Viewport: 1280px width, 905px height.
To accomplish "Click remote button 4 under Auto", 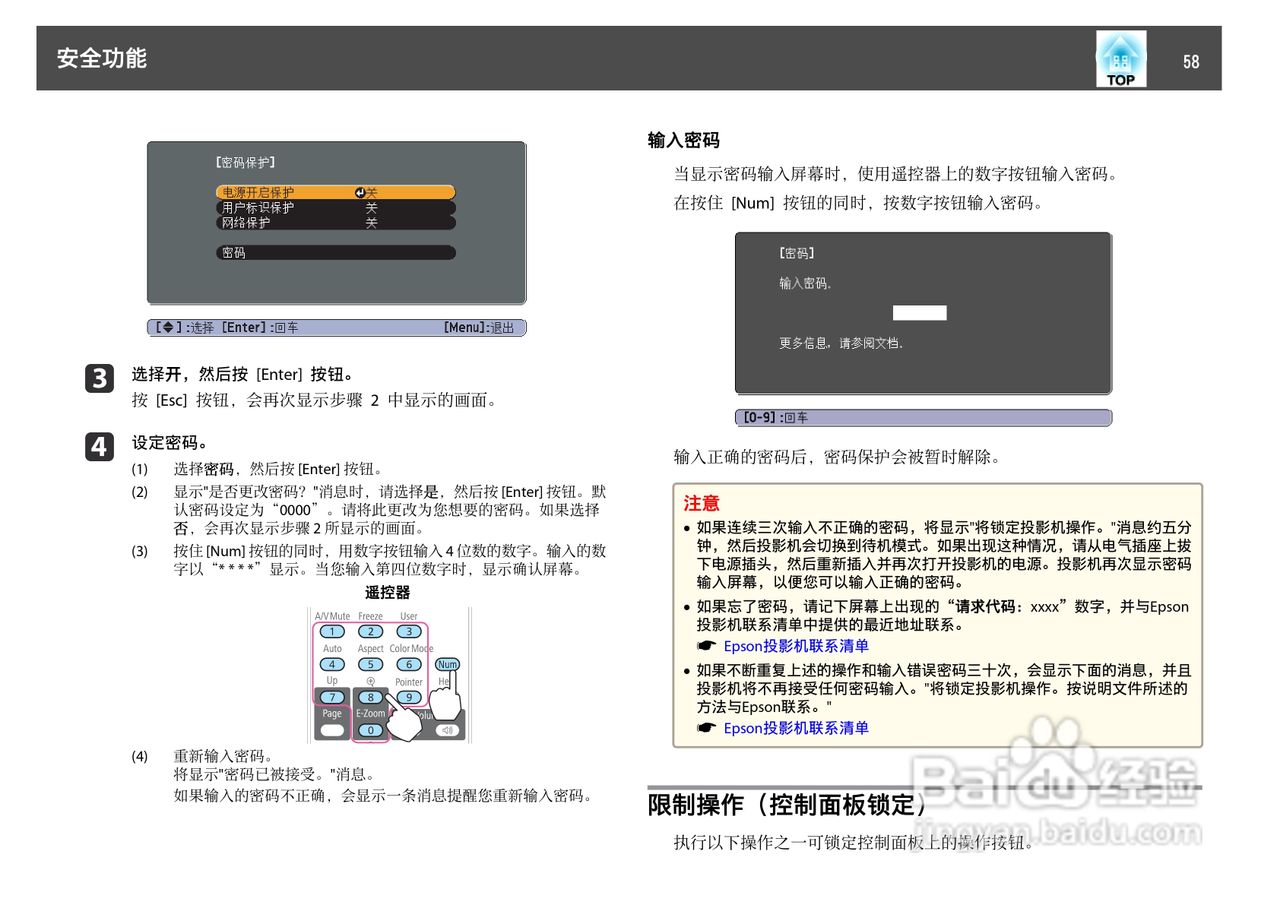I will pos(332,664).
